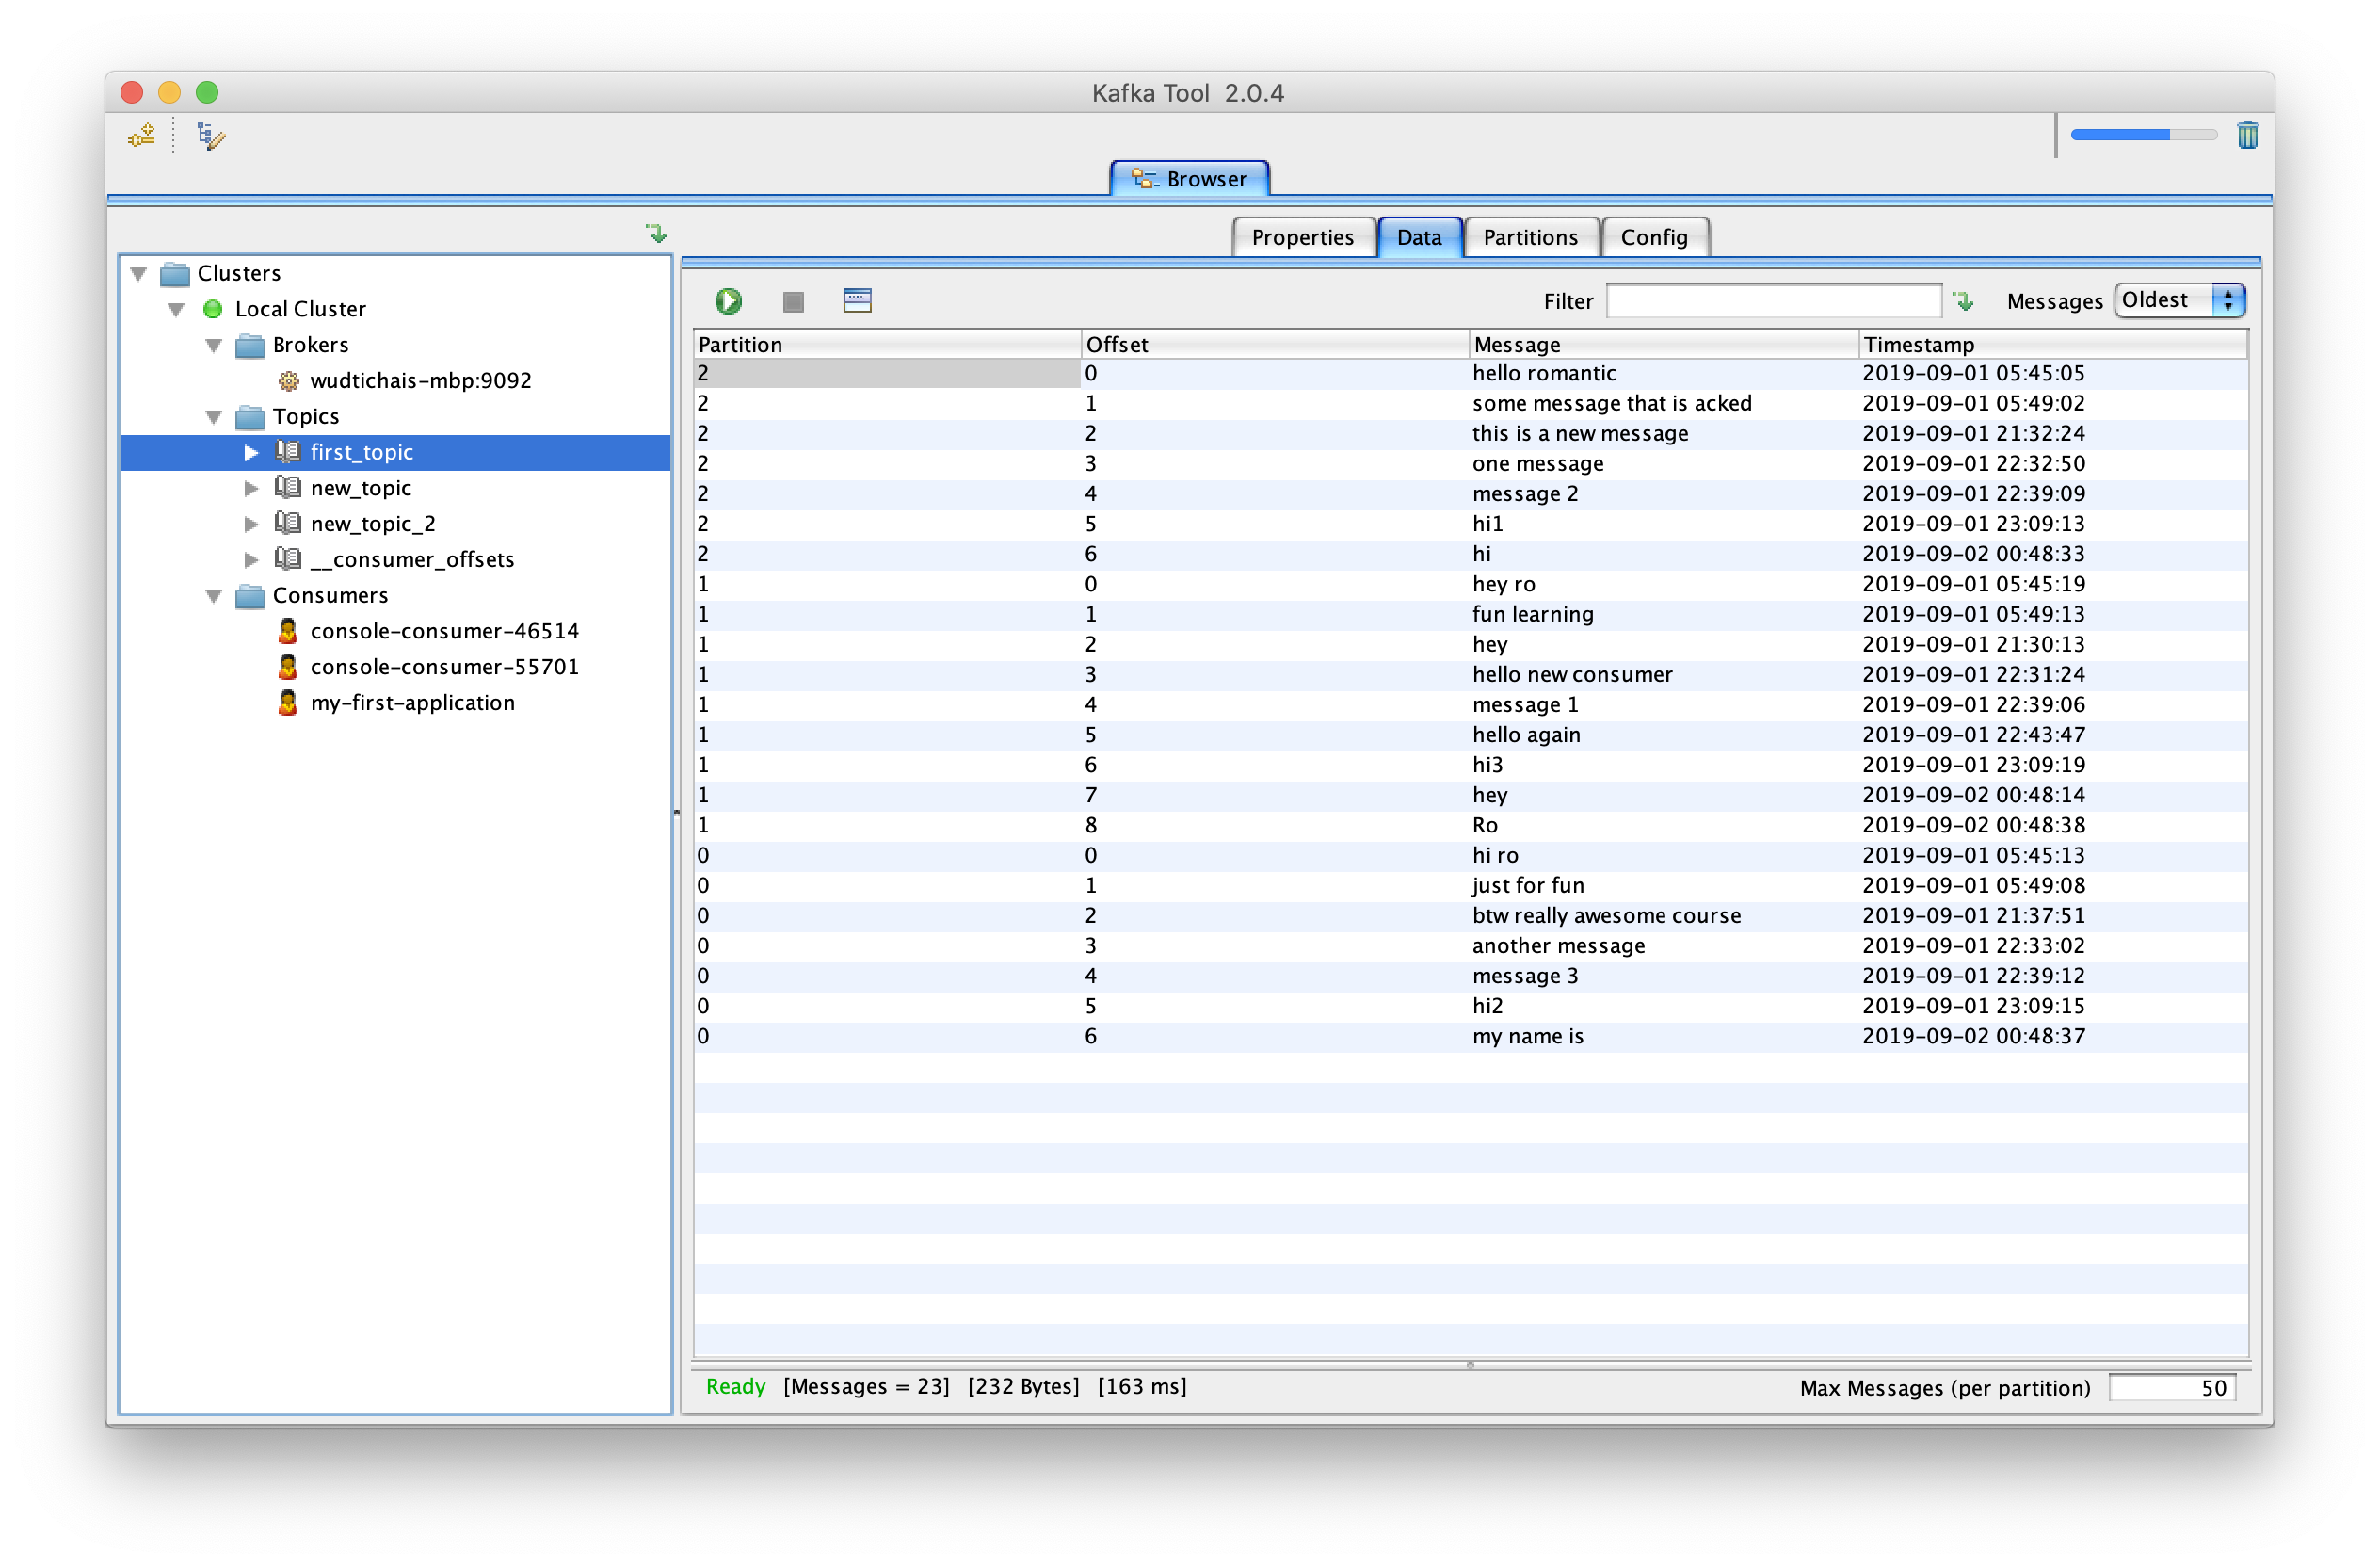Select the 'my name is' message row
This screenshot has height=1567, width=2380.
[1471, 1036]
